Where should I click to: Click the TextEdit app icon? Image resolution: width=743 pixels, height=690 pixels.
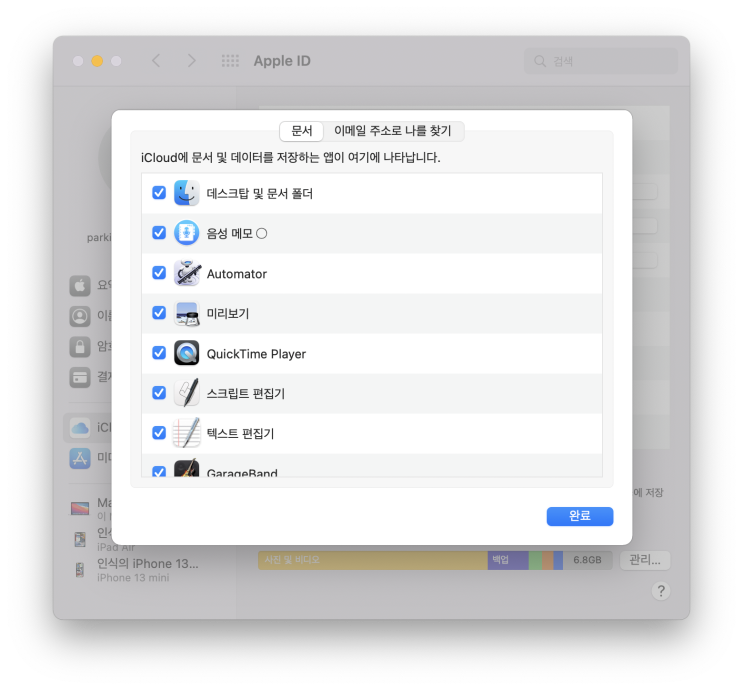pos(186,433)
